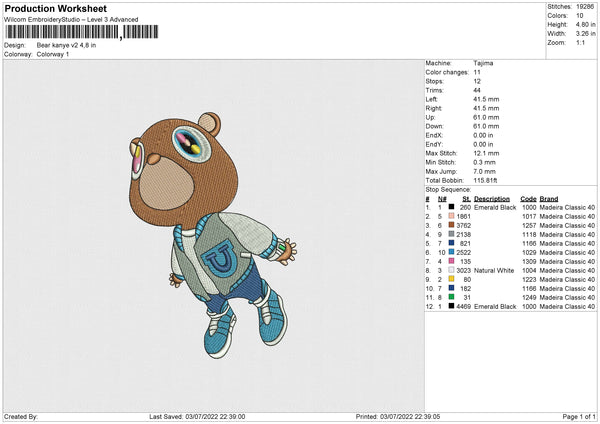Screen dimensions: 600x424
Task: Click the 'EndY:' label
Action: coord(434,144)
